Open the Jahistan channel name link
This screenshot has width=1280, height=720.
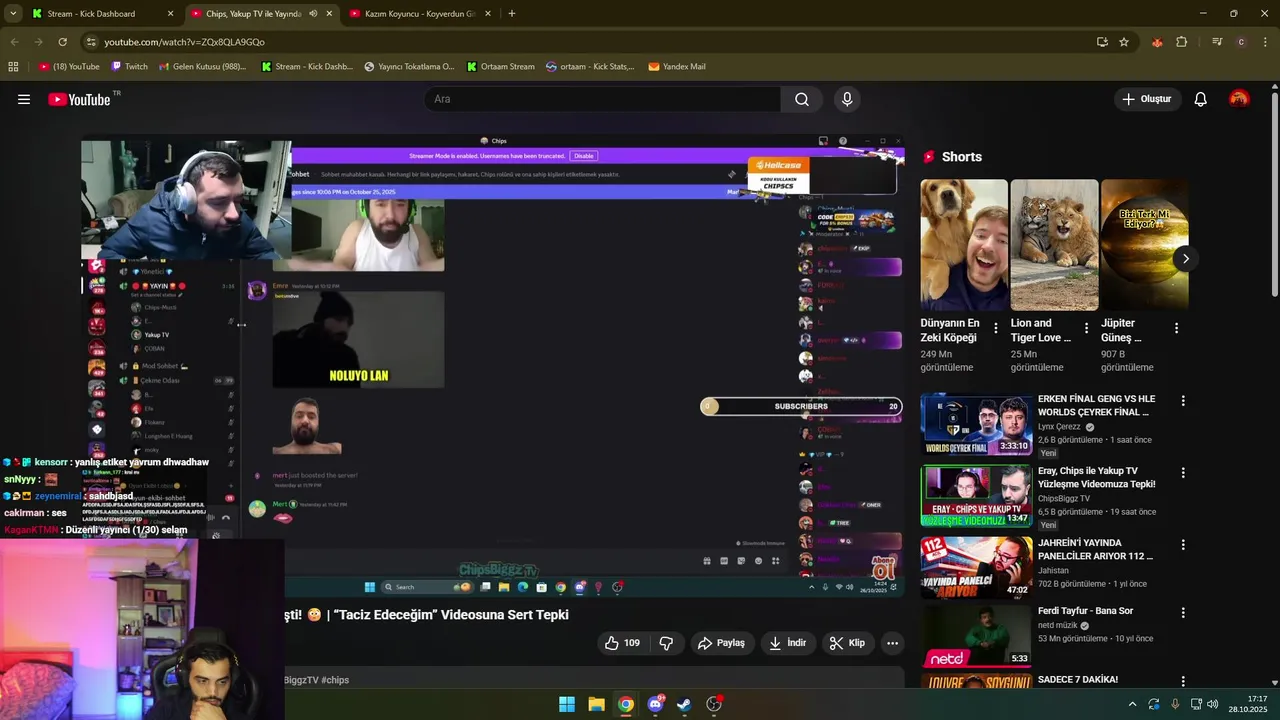[1053, 570]
